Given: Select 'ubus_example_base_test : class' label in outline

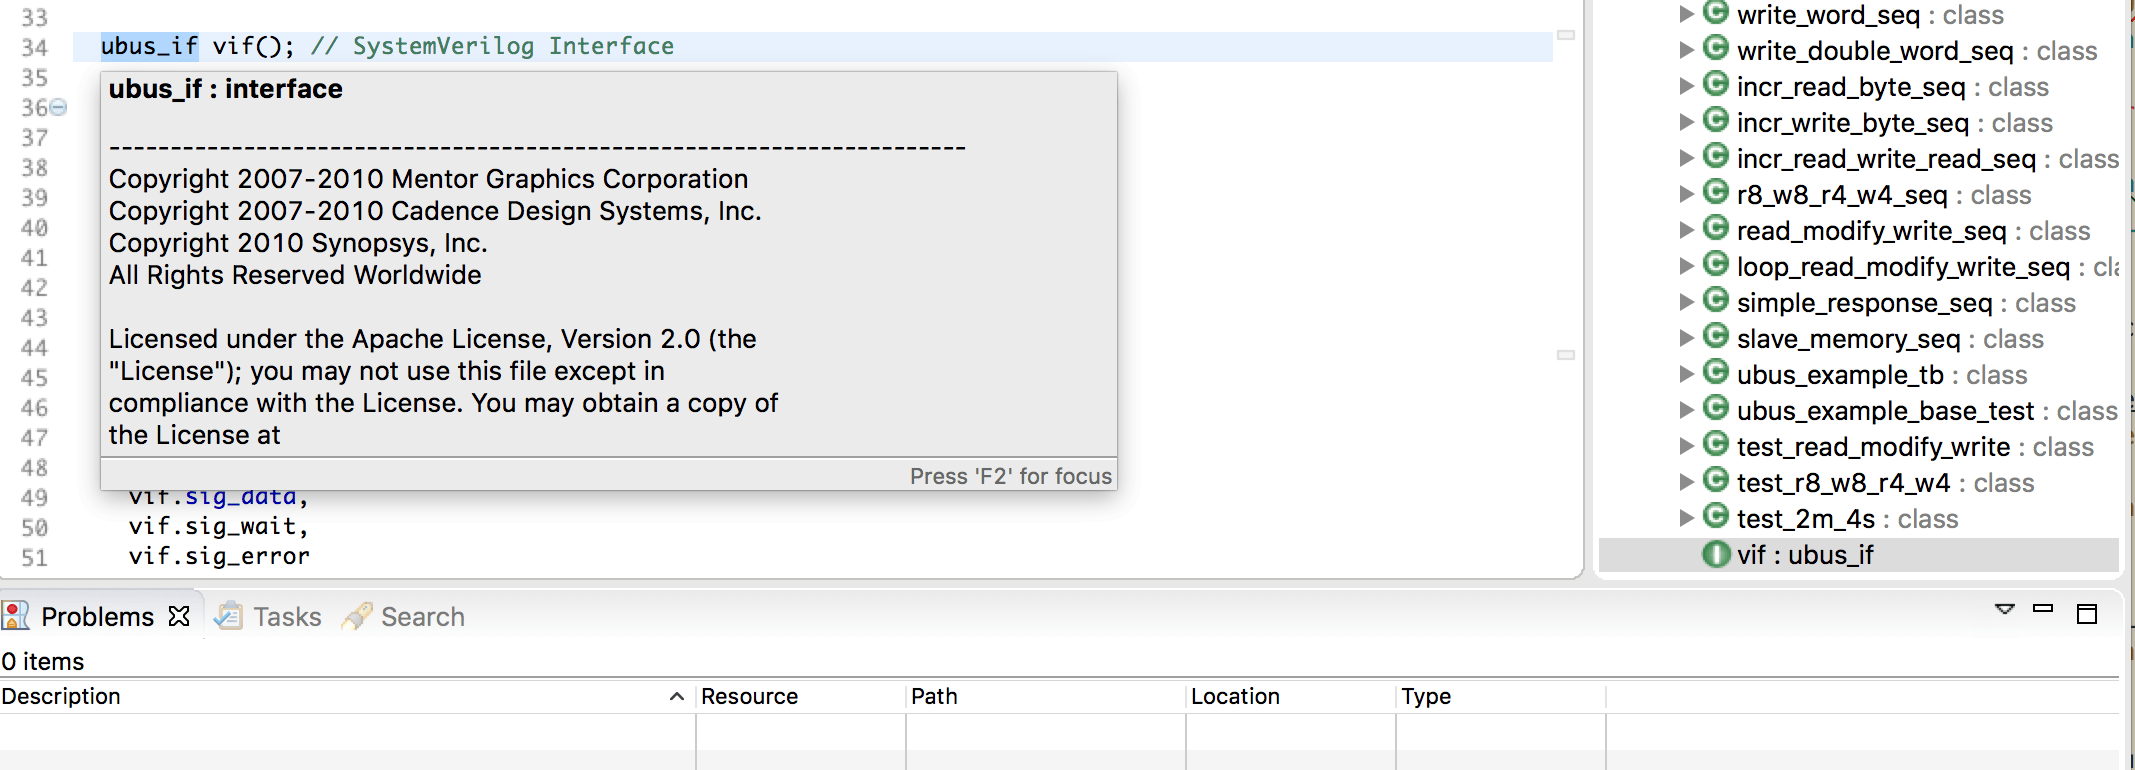Looking at the screenshot, I should coord(1927,411).
